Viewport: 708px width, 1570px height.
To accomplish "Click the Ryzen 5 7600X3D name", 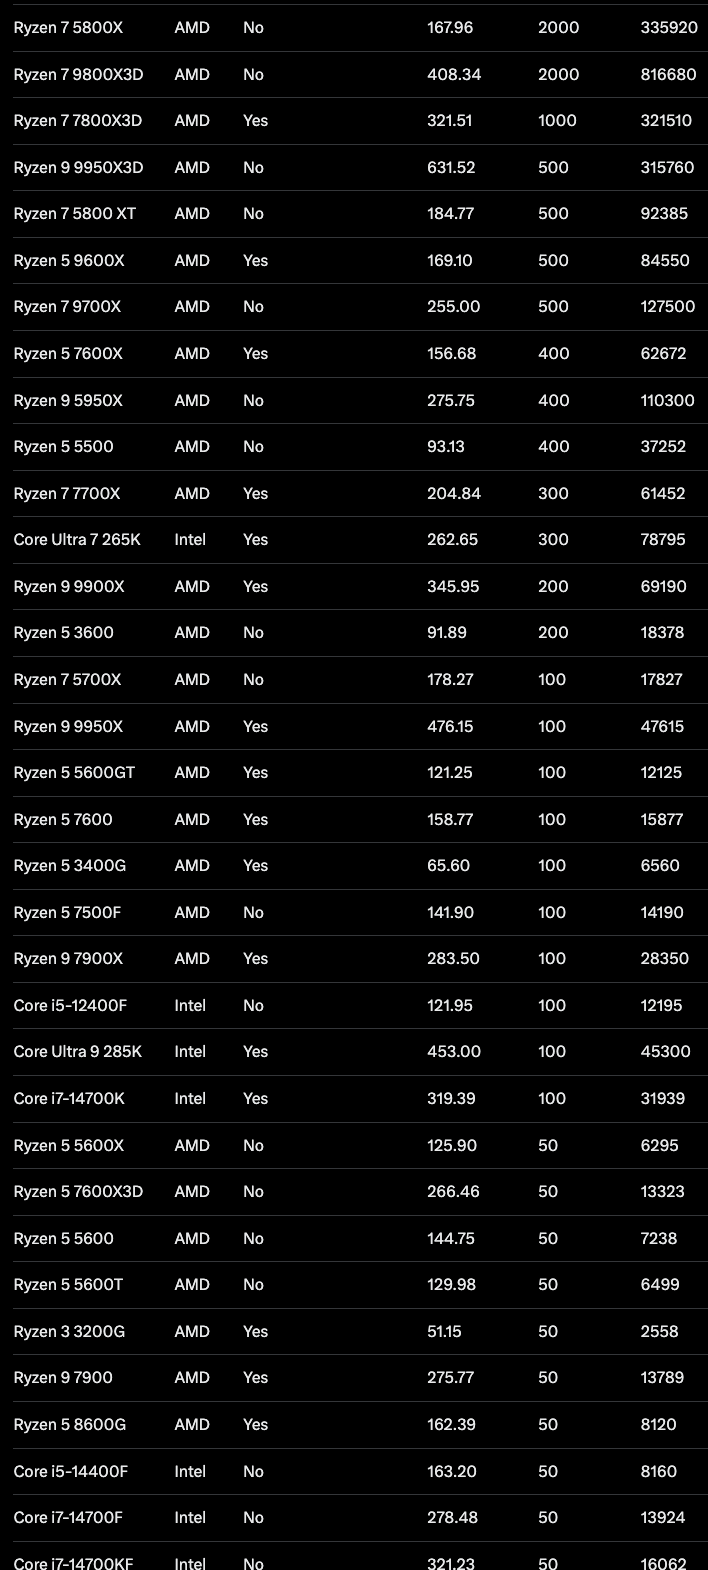I will pyautogui.click(x=78, y=1192).
